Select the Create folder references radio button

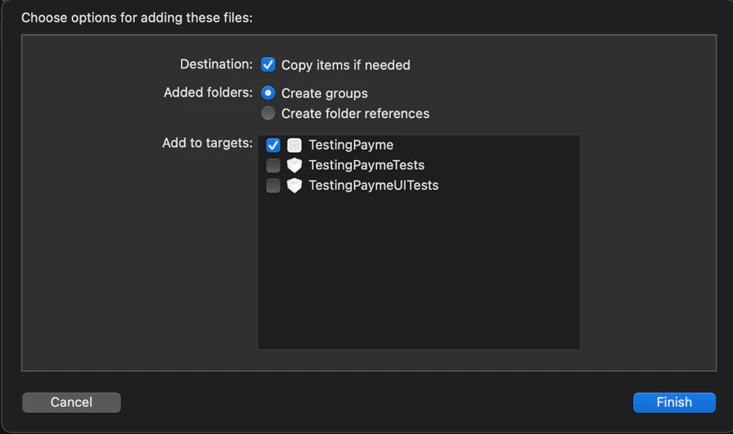(x=268, y=113)
